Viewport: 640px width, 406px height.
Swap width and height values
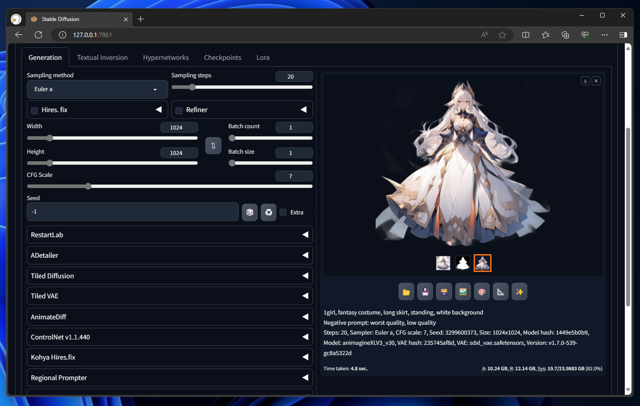(213, 146)
